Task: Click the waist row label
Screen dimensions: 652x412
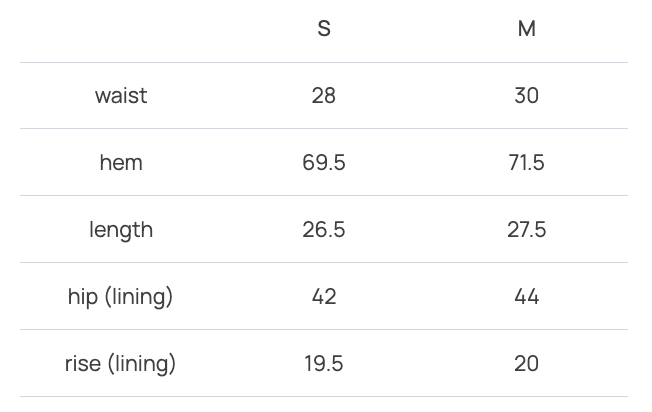Action: (x=121, y=96)
